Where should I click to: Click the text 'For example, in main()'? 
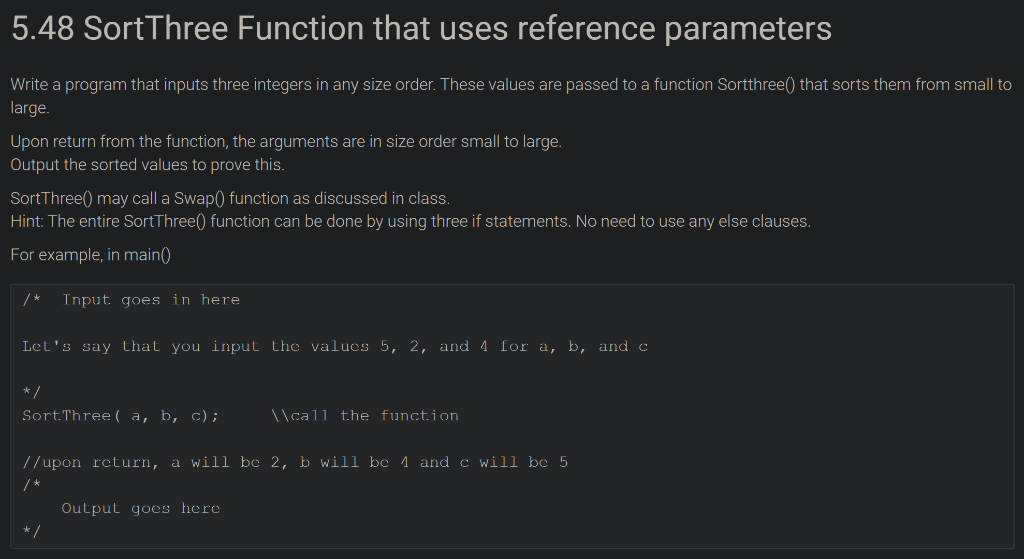(x=91, y=255)
